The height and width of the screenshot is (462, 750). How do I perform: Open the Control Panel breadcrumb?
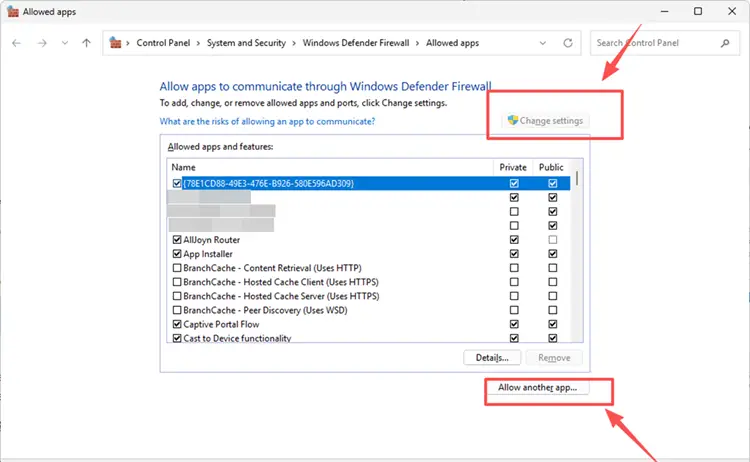[163, 43]
